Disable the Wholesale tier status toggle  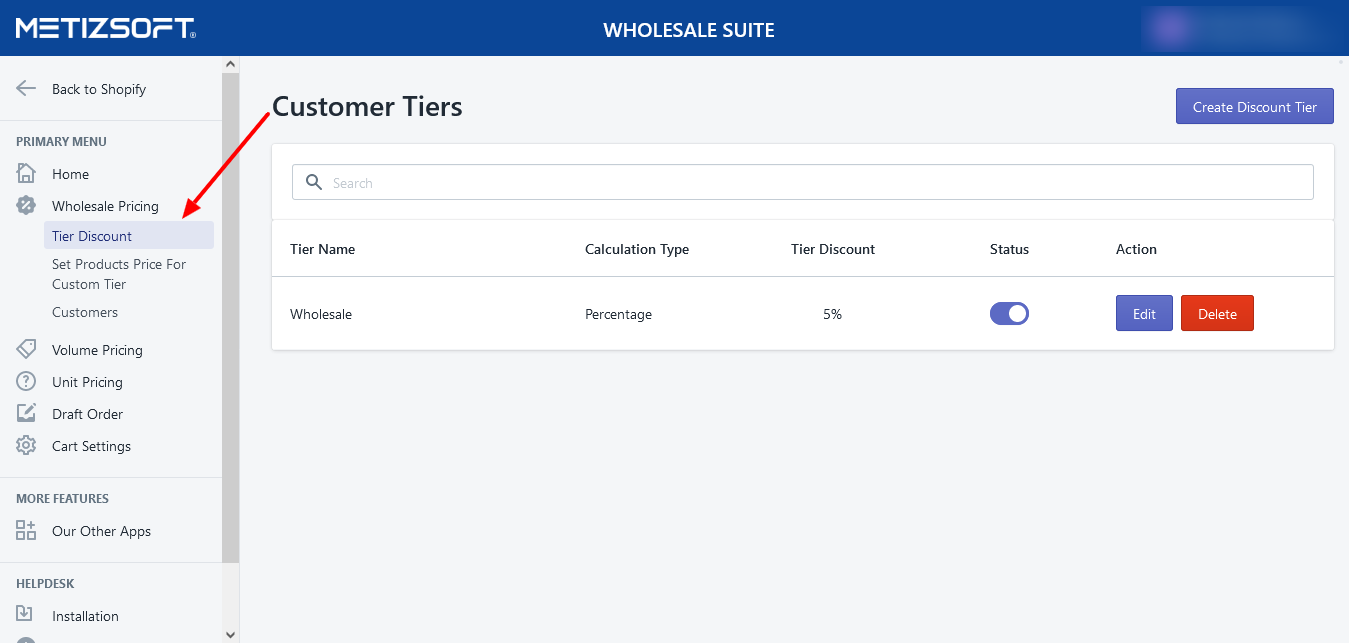point(1009,314)
